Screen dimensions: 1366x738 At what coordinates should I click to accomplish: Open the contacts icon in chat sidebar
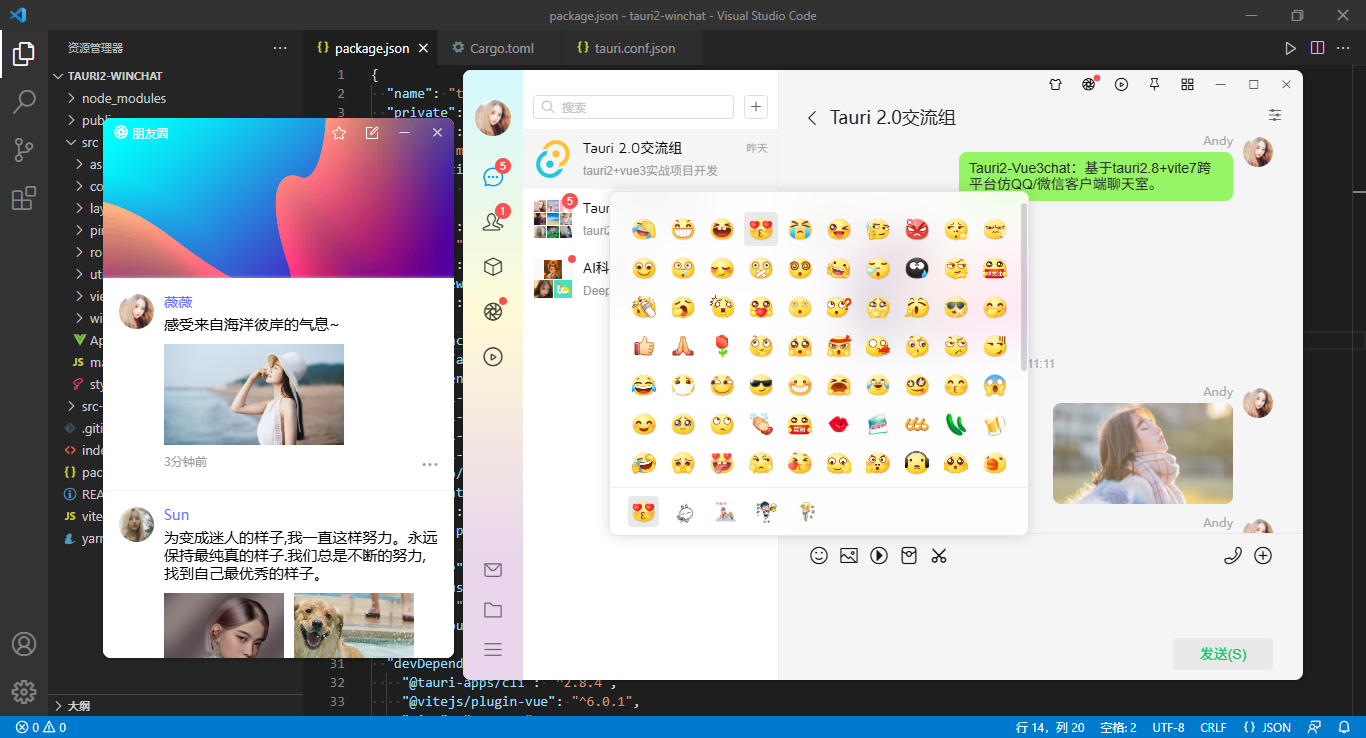(493, 222)
